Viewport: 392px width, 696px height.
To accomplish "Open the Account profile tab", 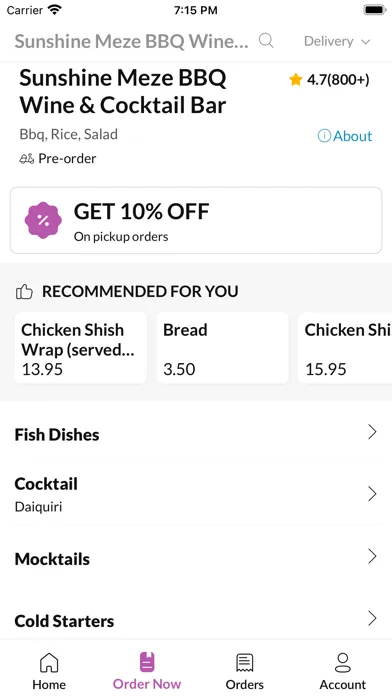I will pyautogui.click(x=343, y=671).
